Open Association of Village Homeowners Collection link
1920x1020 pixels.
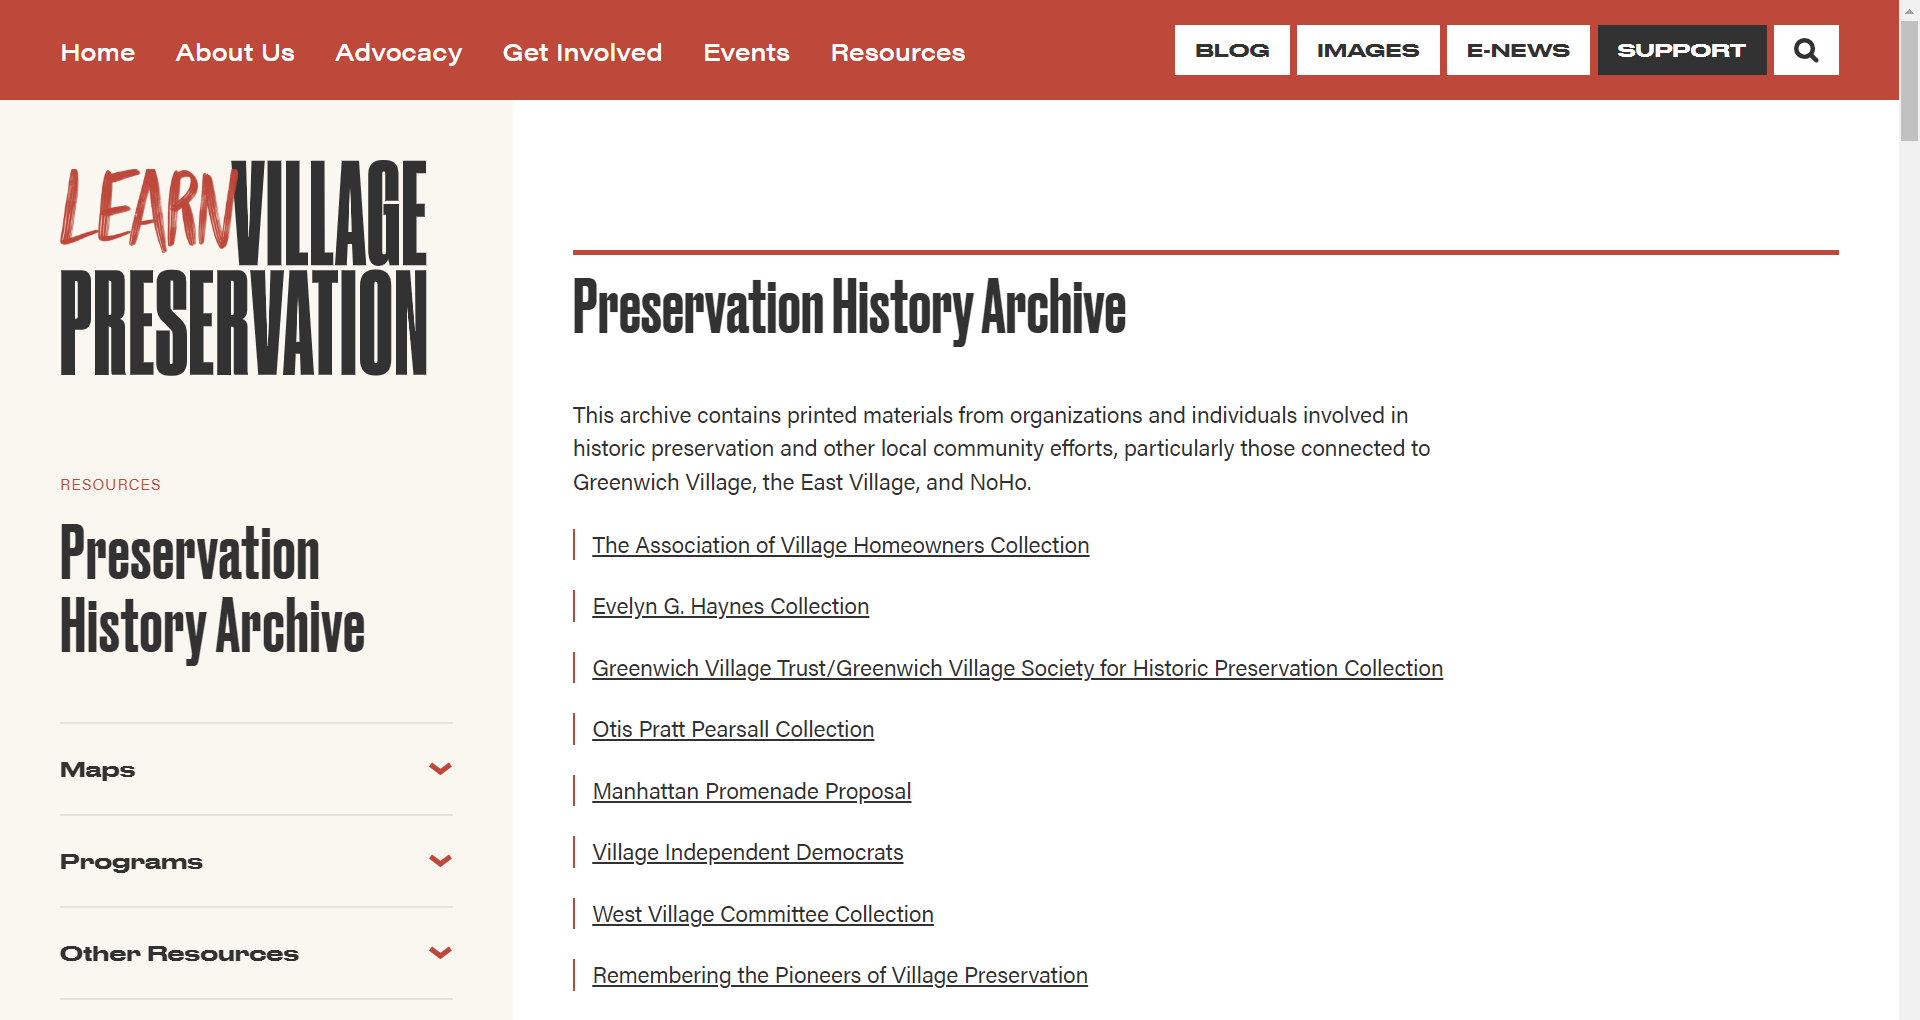[840, 545]
